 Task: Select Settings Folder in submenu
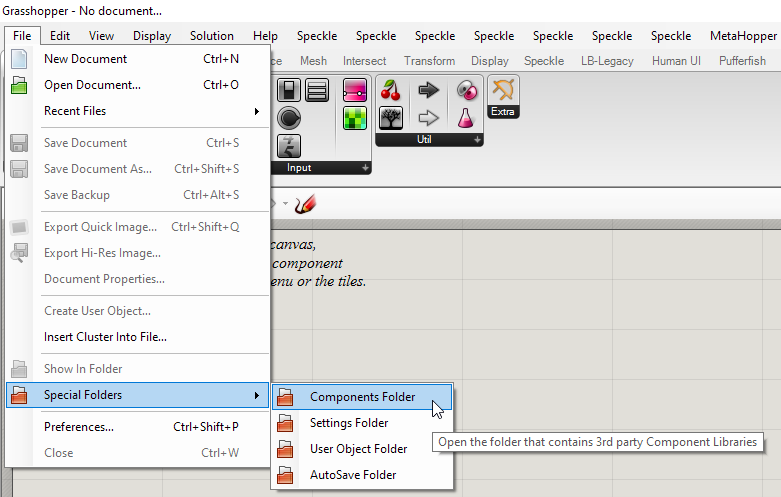[362, 423]
